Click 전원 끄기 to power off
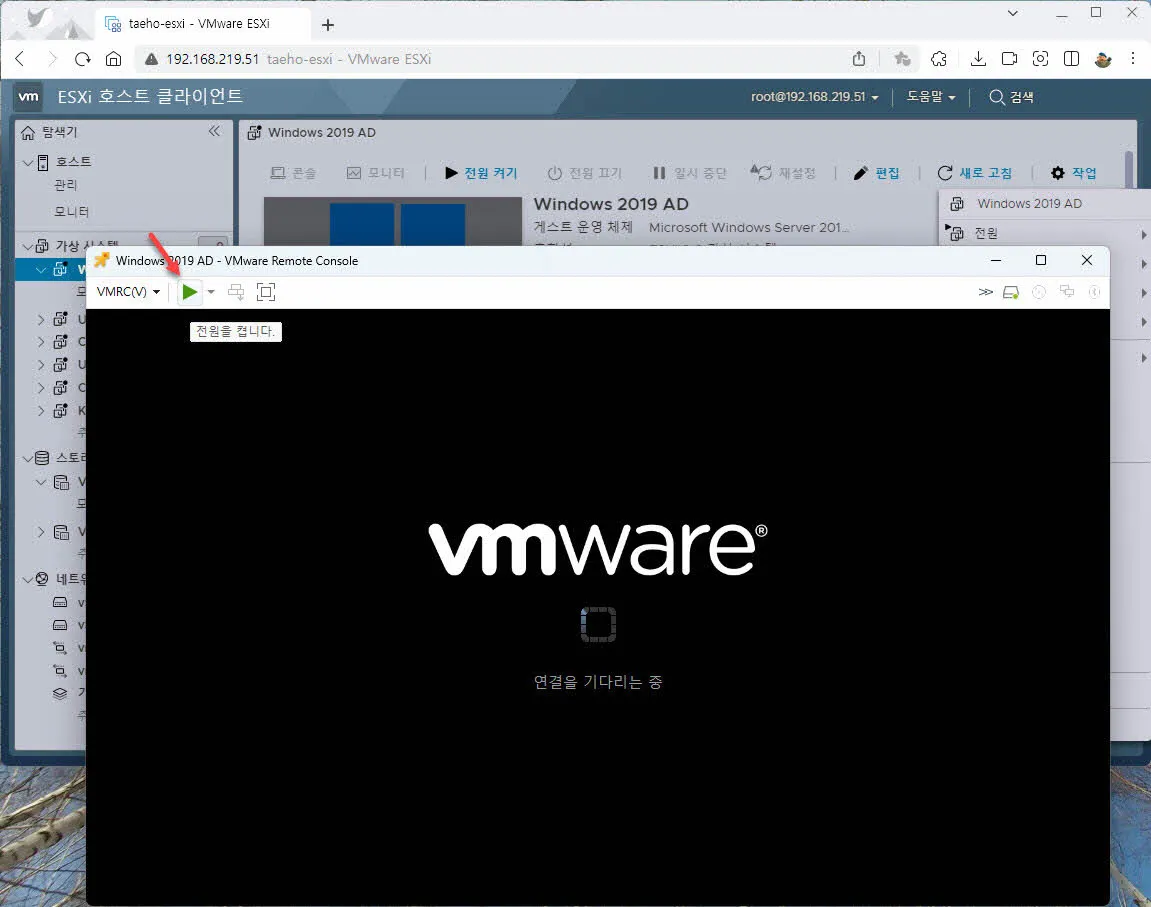Screen dimensions: 1151x907 [x=585, y=172]
